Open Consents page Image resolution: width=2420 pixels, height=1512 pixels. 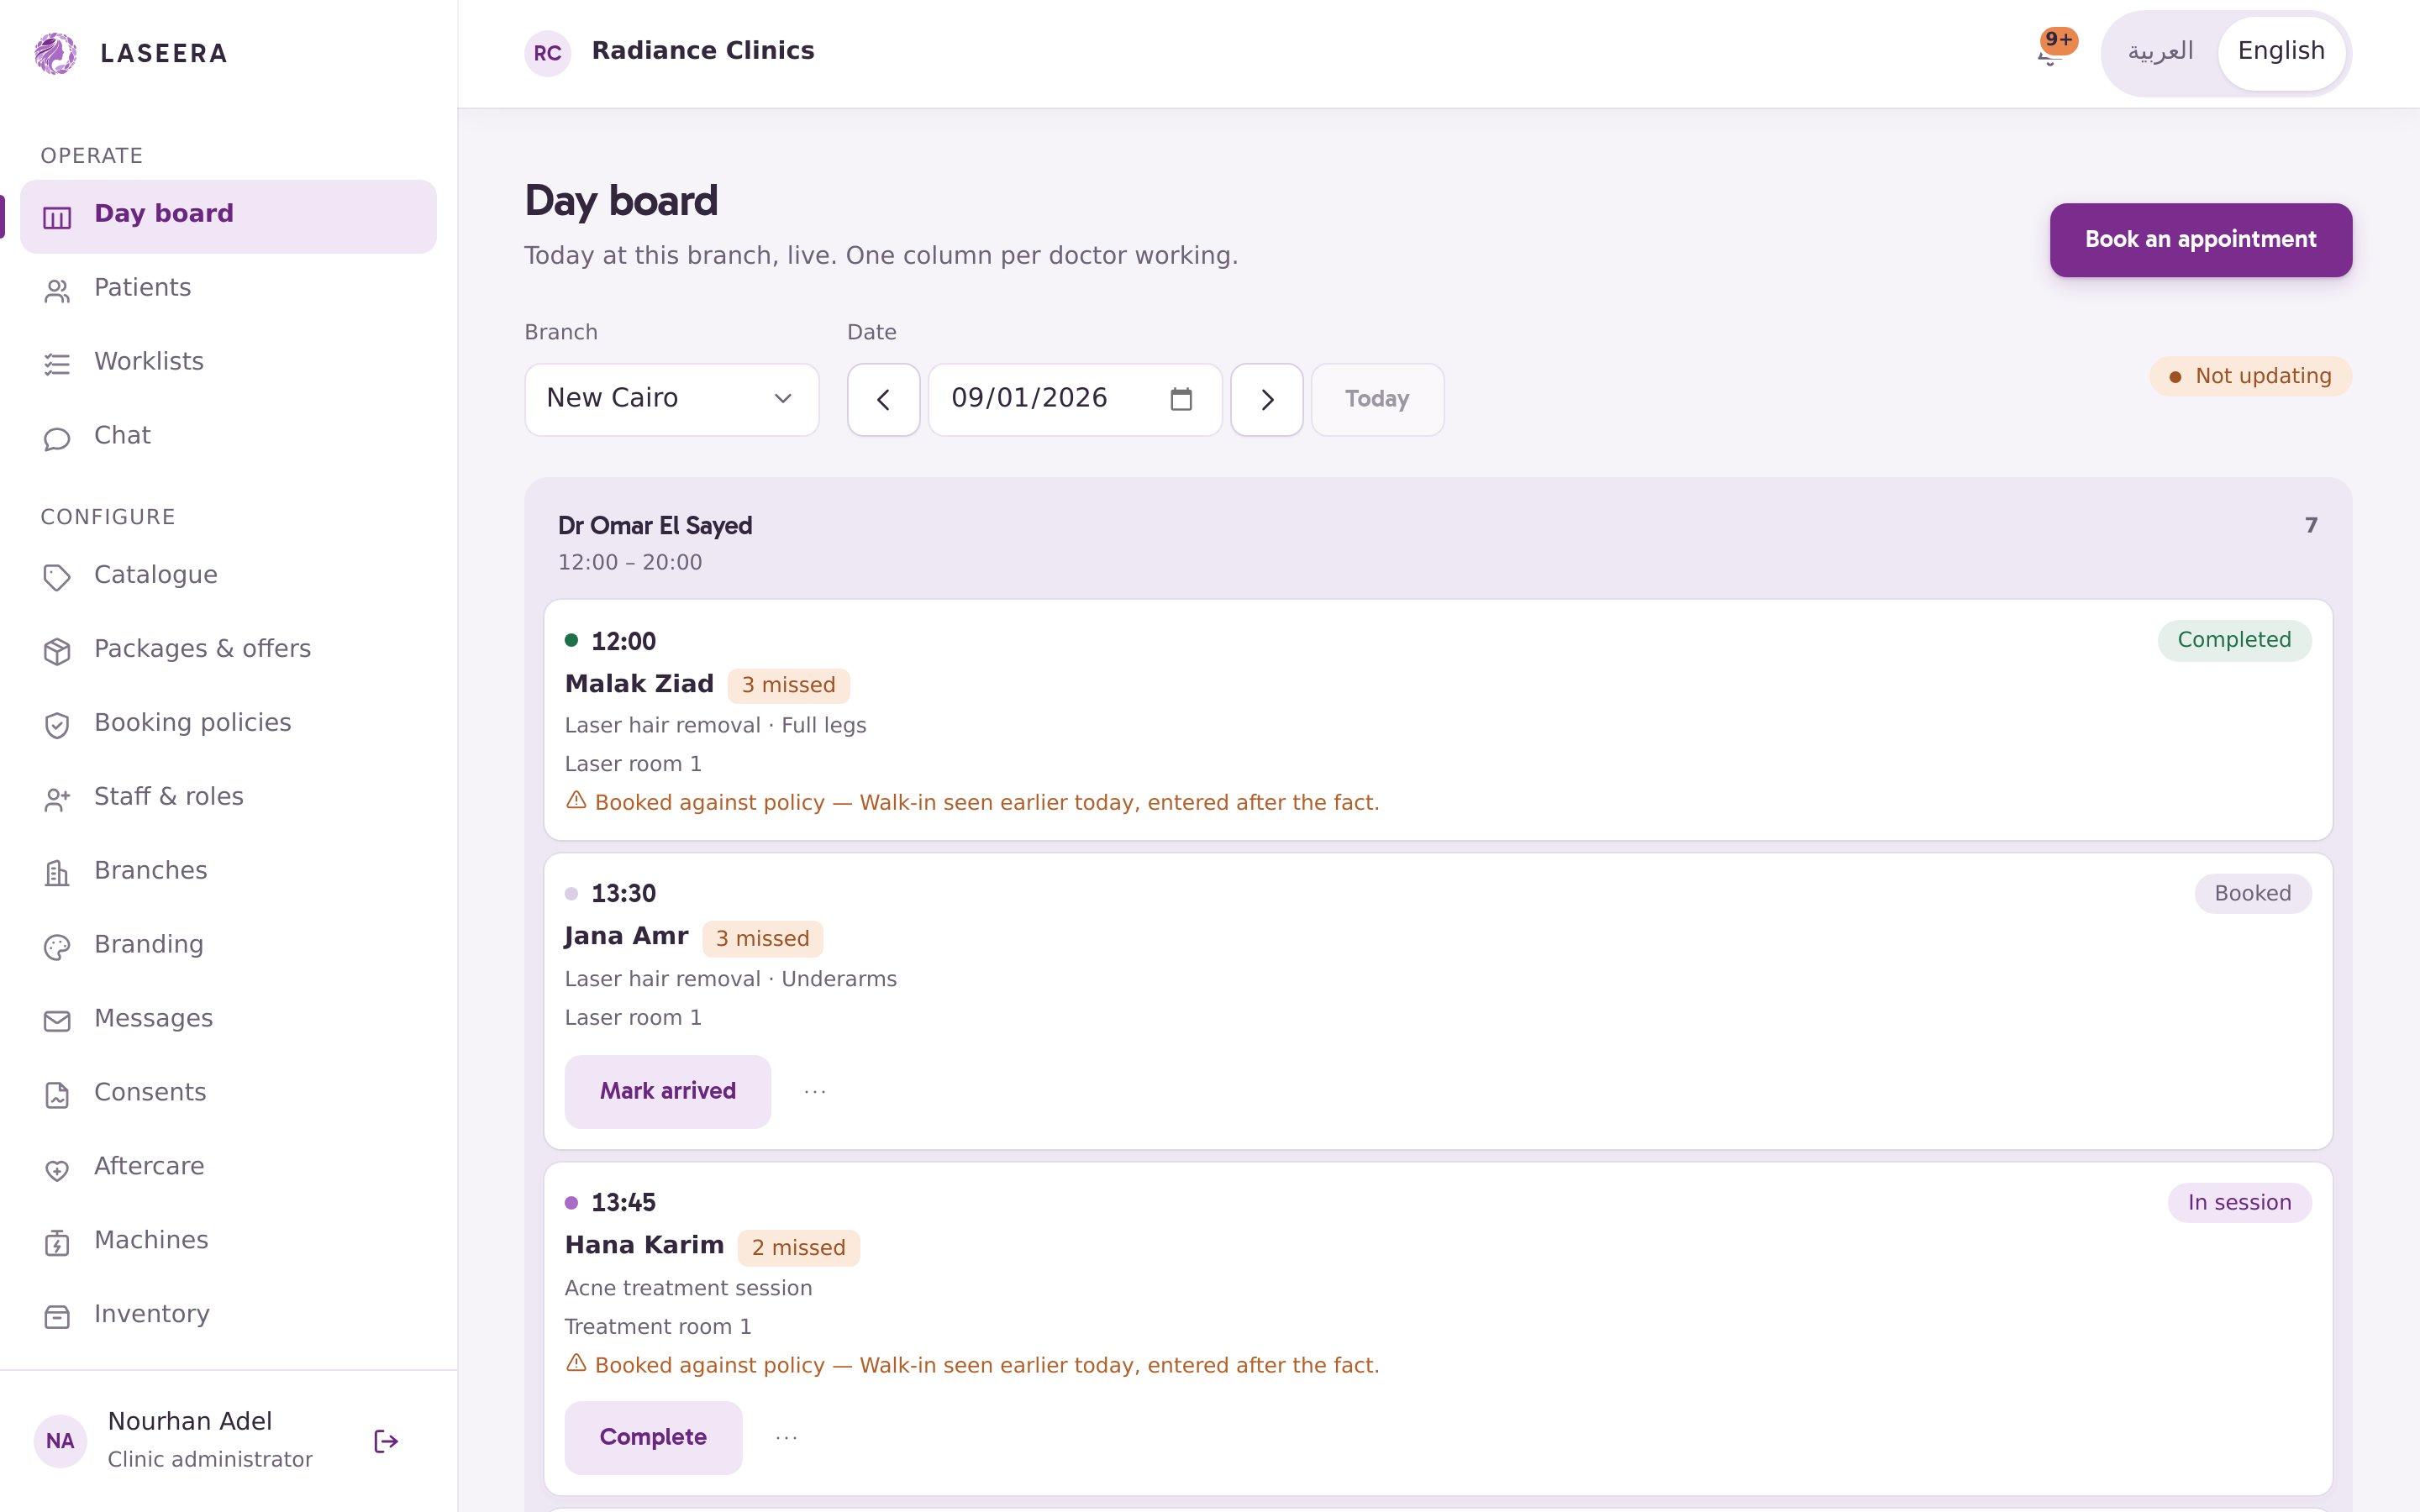tap(228, 1094)
